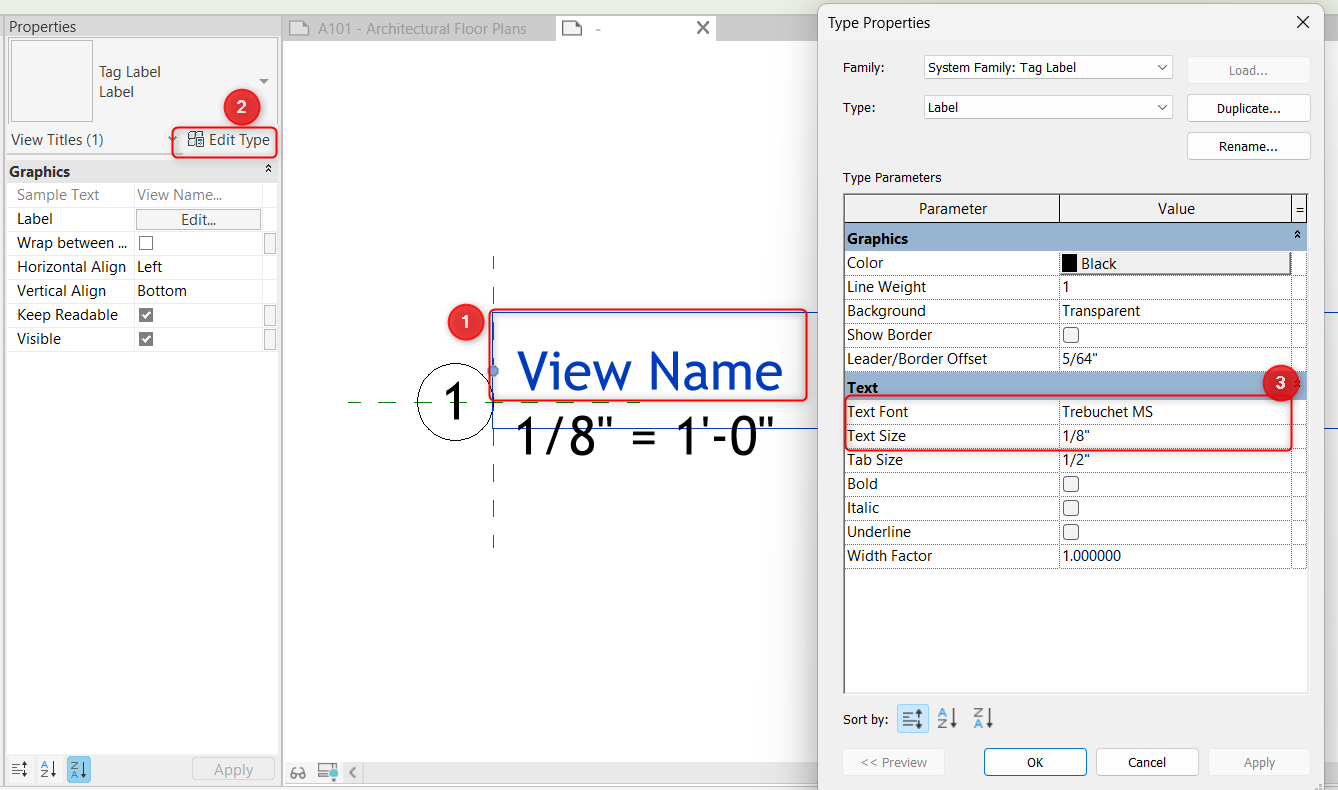1338x790 pixels.
Task: Select the untitled document tab
Action: 600,29
